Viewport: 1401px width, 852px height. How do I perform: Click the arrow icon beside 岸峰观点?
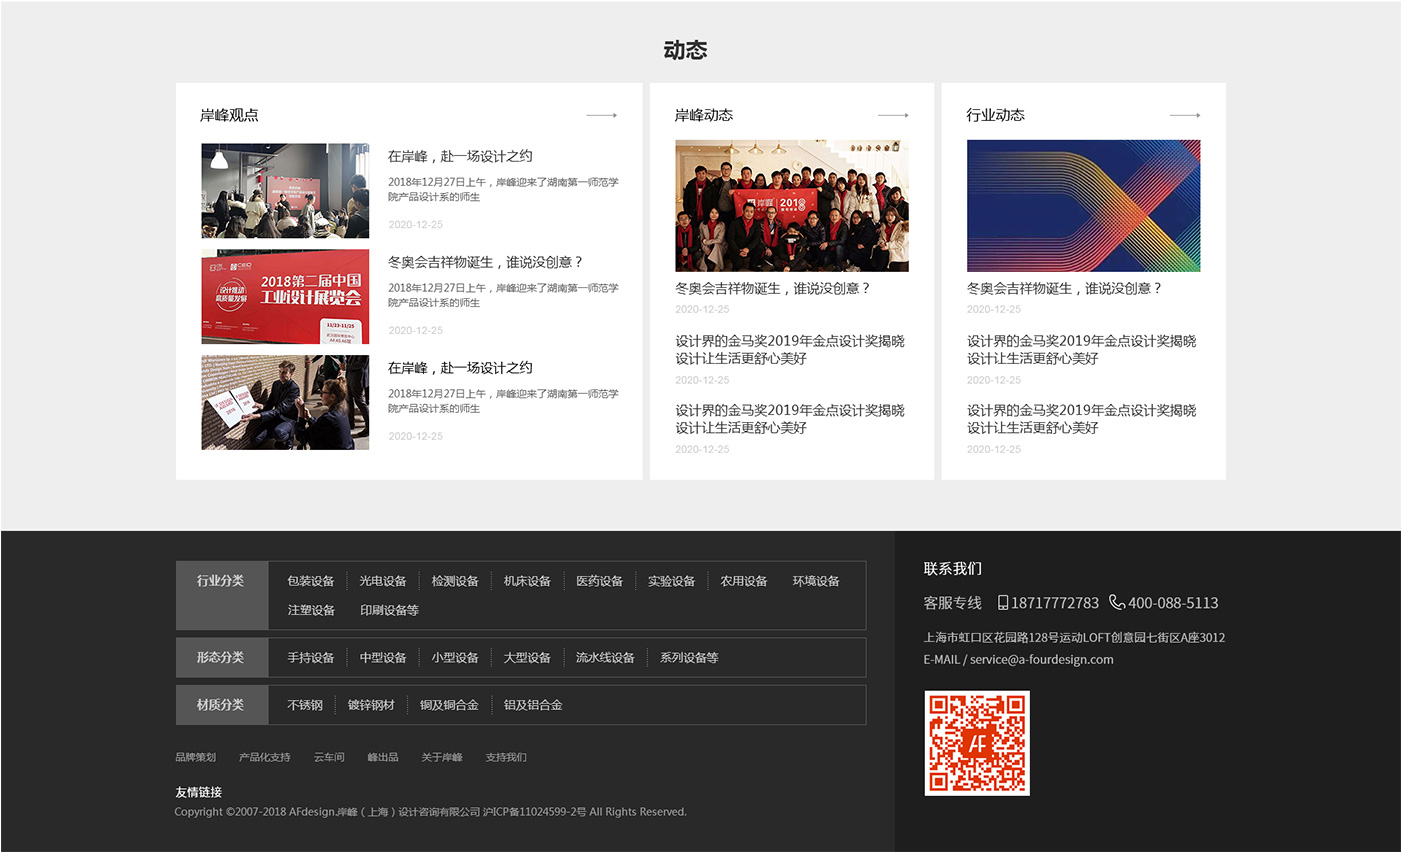click(x=601, y=115)
